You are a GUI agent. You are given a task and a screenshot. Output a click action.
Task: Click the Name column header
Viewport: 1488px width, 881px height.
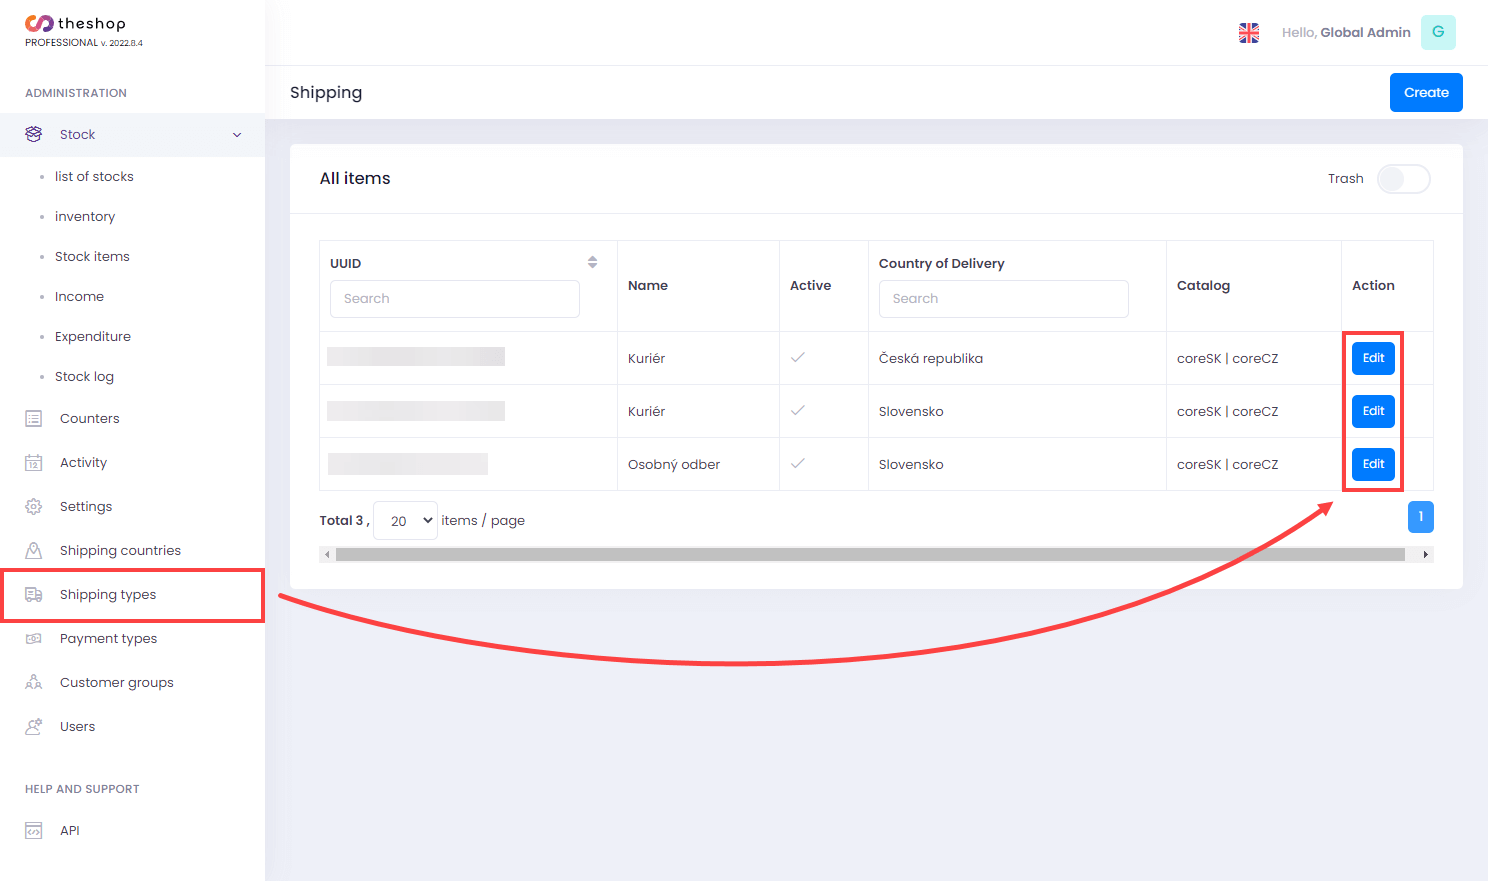pyautogui.click(x=648, y=285)
